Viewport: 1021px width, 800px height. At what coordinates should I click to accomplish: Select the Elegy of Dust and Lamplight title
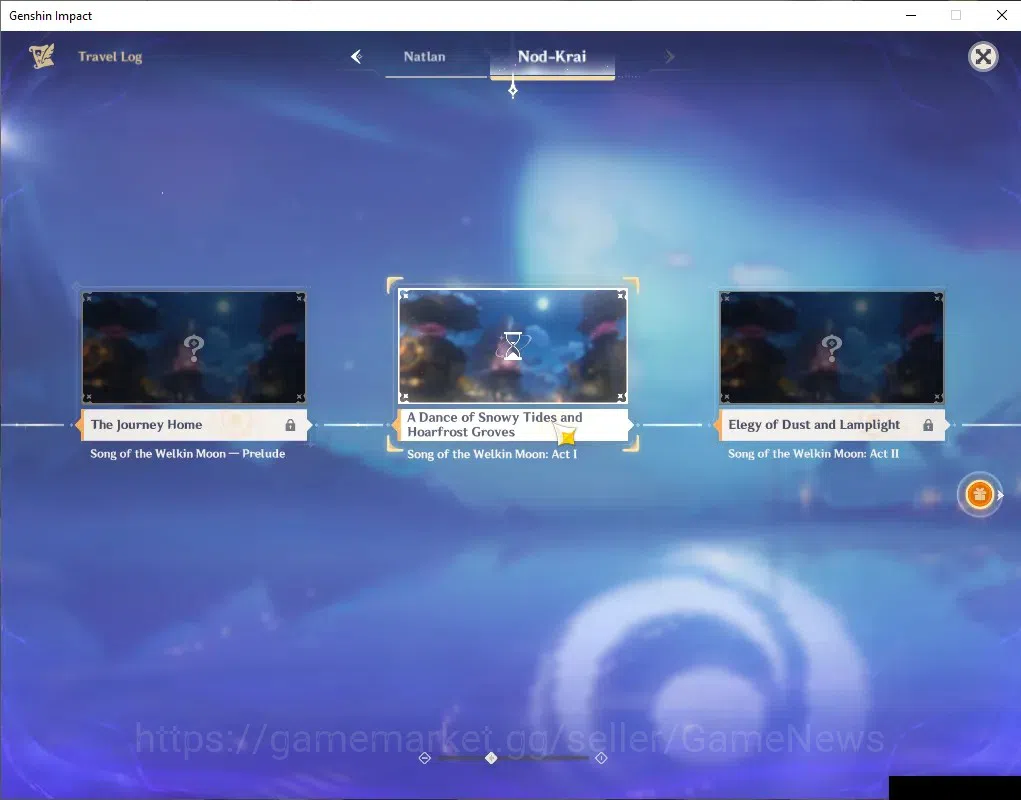coord(831,425)
